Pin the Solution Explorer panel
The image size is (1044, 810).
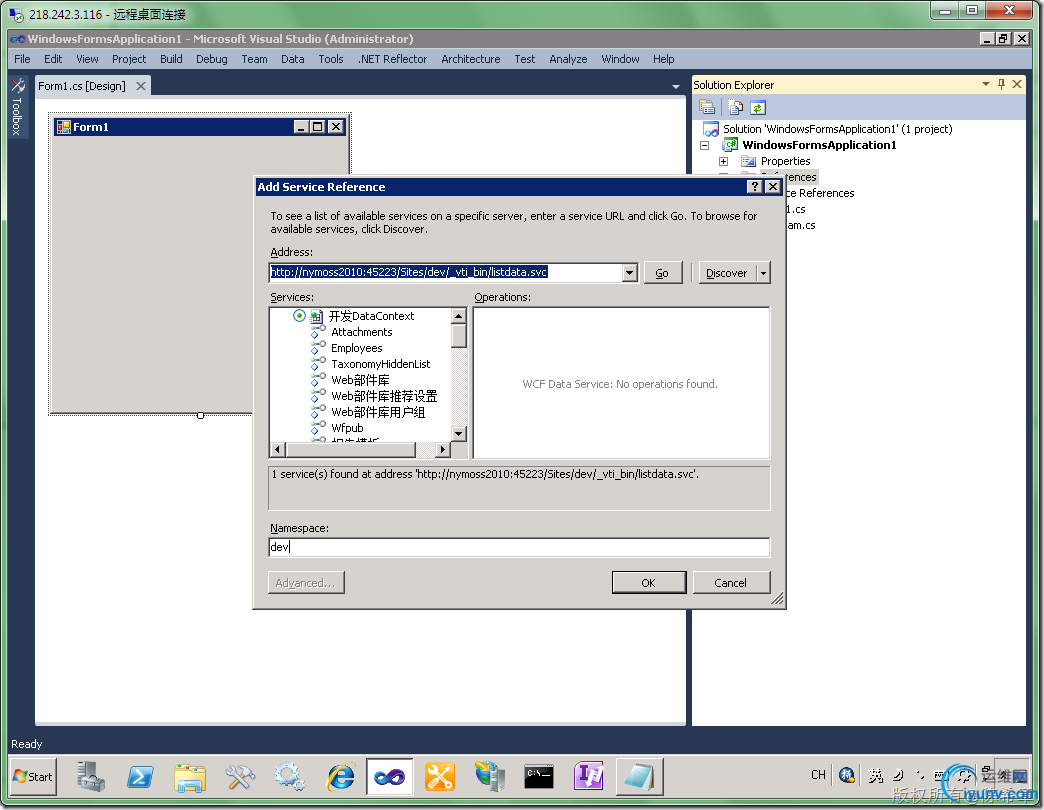pyautogui.click(x=1001, y=84)
